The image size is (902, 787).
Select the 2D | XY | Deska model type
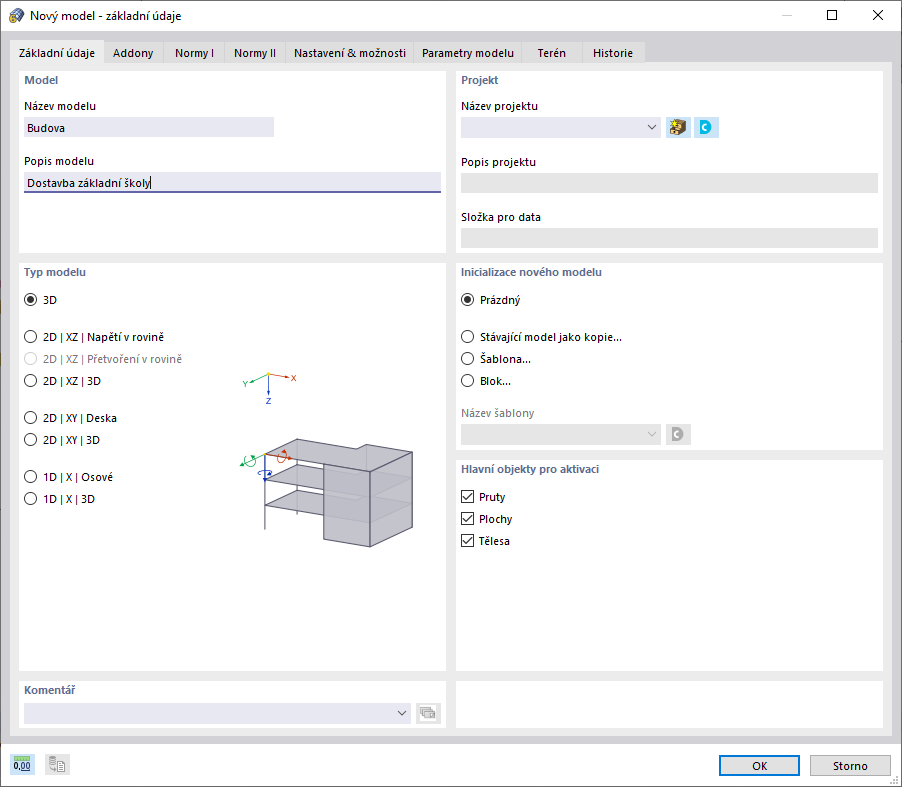pos(30,418)
